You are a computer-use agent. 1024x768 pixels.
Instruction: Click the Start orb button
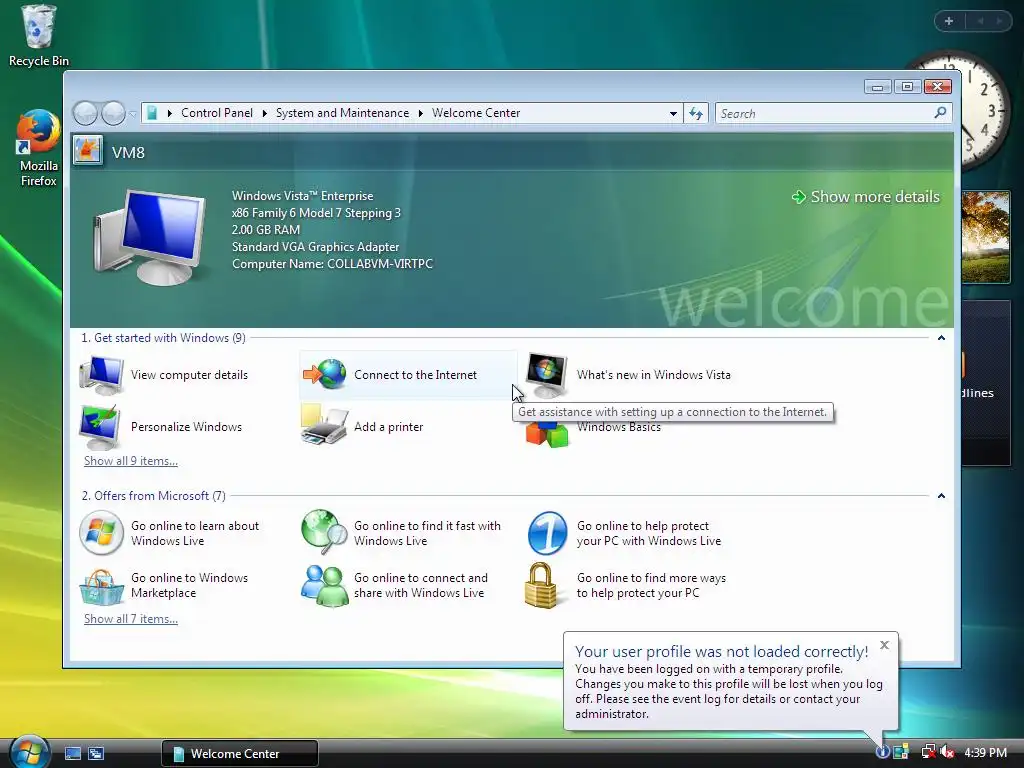click(x=29, y=752)
